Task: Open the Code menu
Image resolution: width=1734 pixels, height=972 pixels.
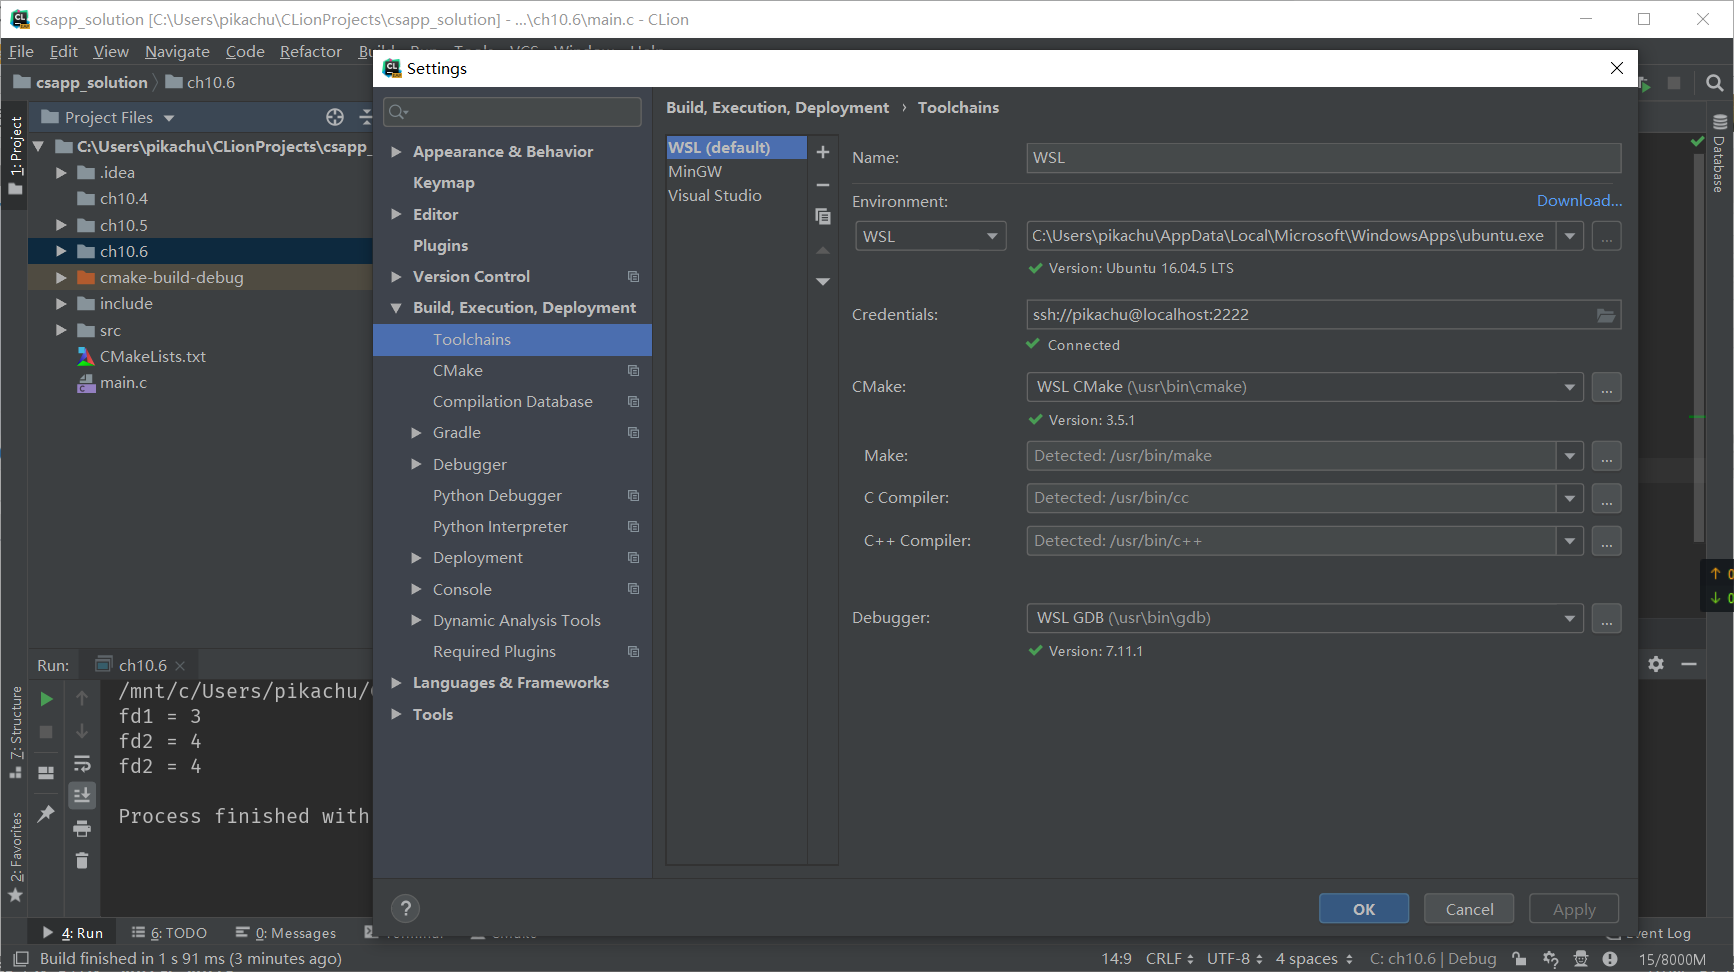Action: (x=245, y=52)
